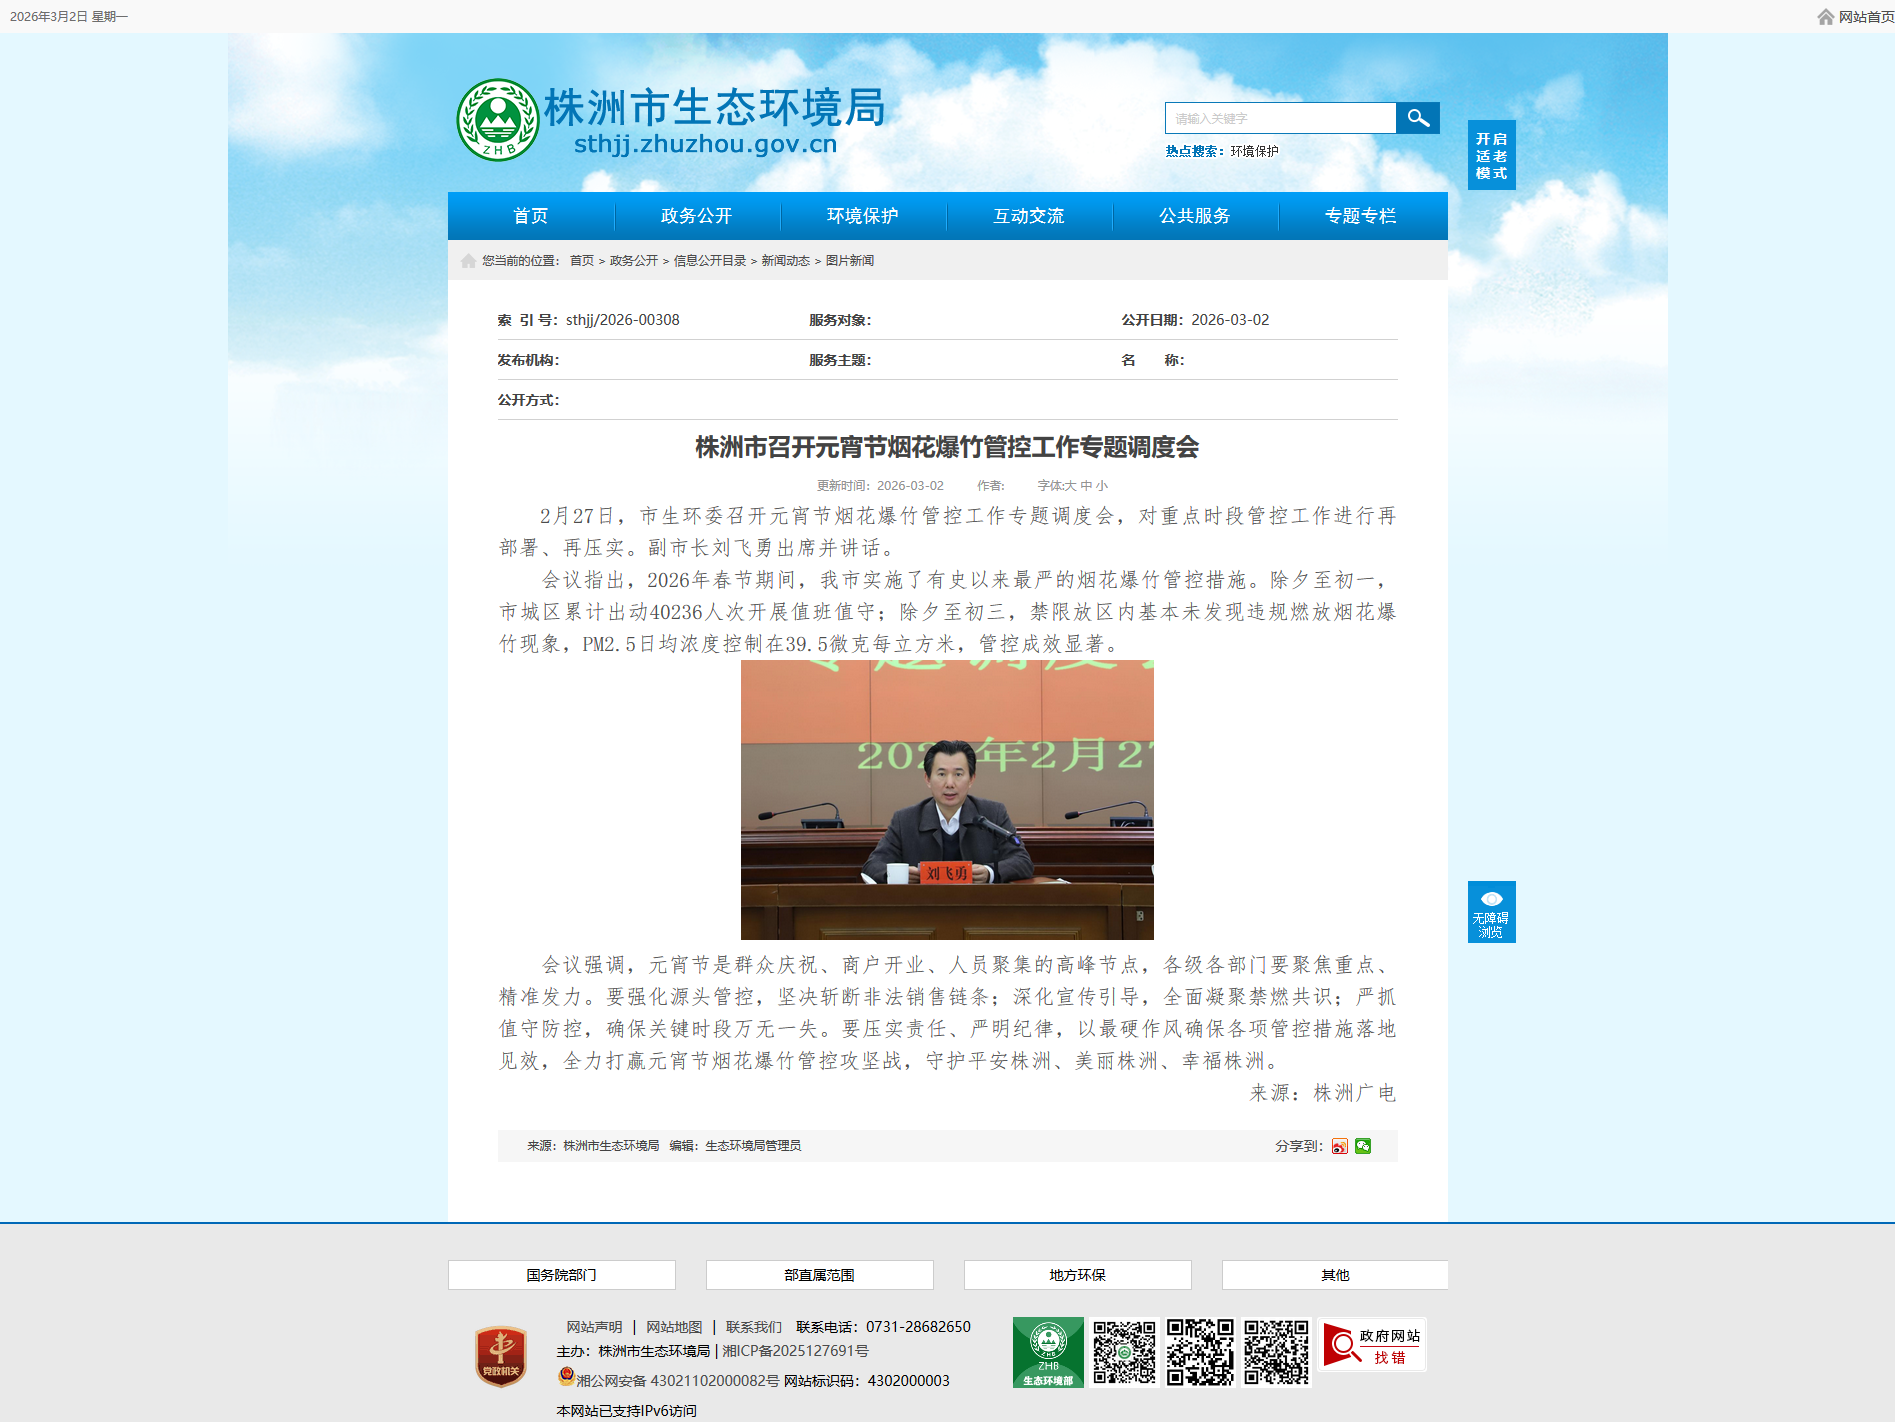Click the 株洲市生态环境局 logo emblem
This screenshot has width=1895, height=1422.
[x=497, y=120]
